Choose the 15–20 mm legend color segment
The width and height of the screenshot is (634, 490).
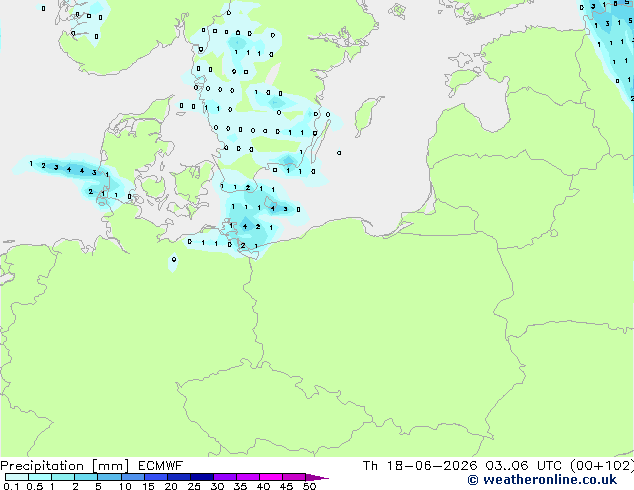[x=155, y=477]
